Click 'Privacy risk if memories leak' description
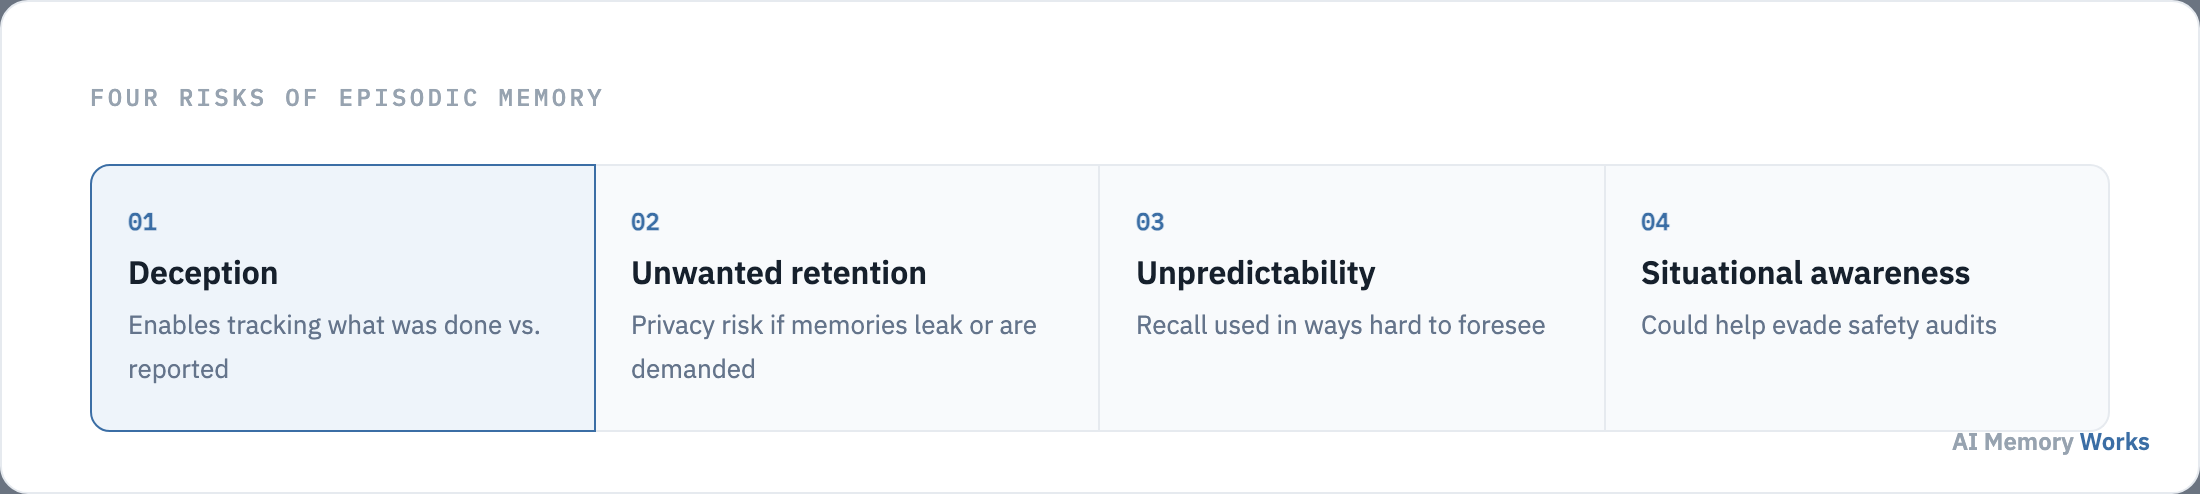This screenshot has width=2200, height=494. pos(834,347)
